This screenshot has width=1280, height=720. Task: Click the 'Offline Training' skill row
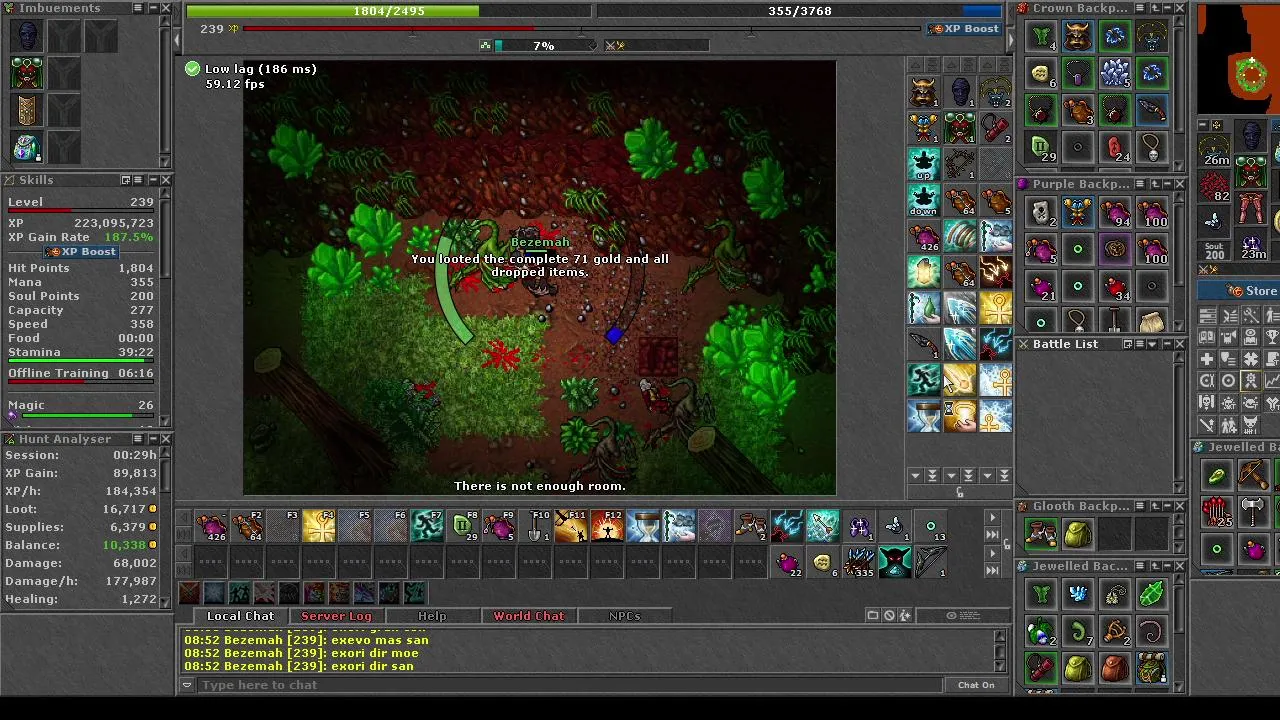[81, 373]
